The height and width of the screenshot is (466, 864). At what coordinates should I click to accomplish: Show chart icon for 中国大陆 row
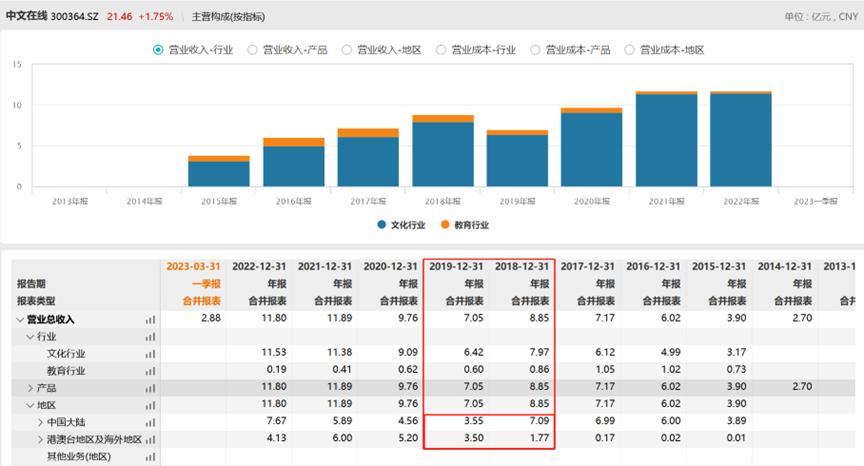click(x=151, y=421)
